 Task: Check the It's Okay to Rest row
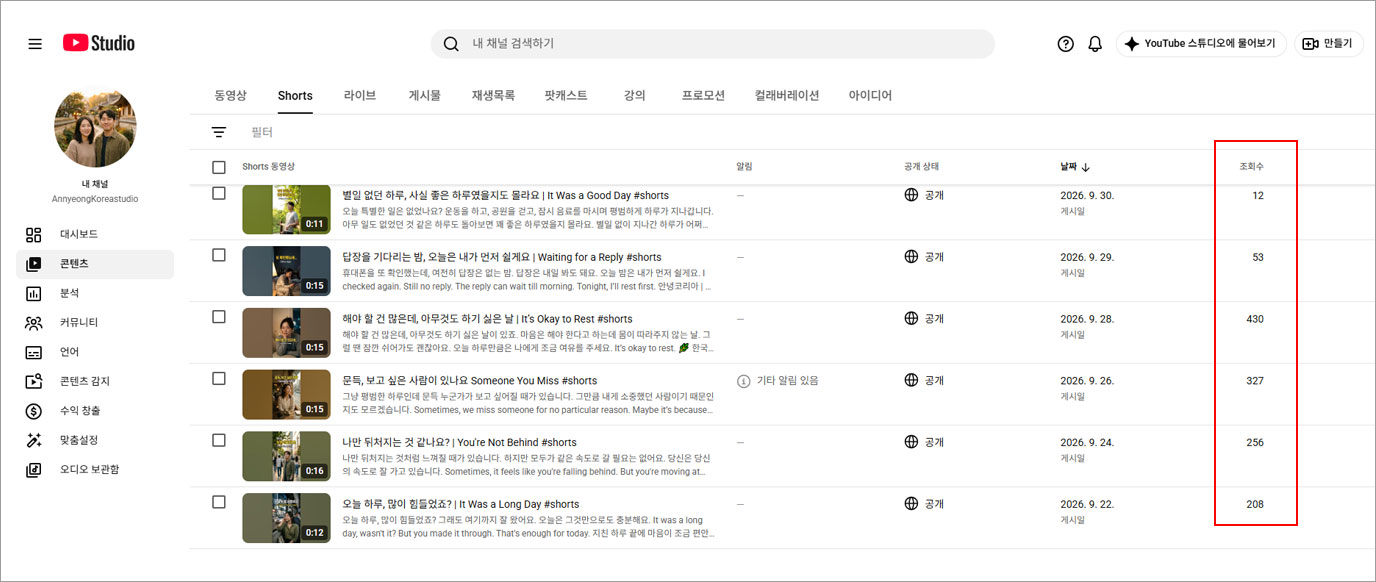(219, 316)
